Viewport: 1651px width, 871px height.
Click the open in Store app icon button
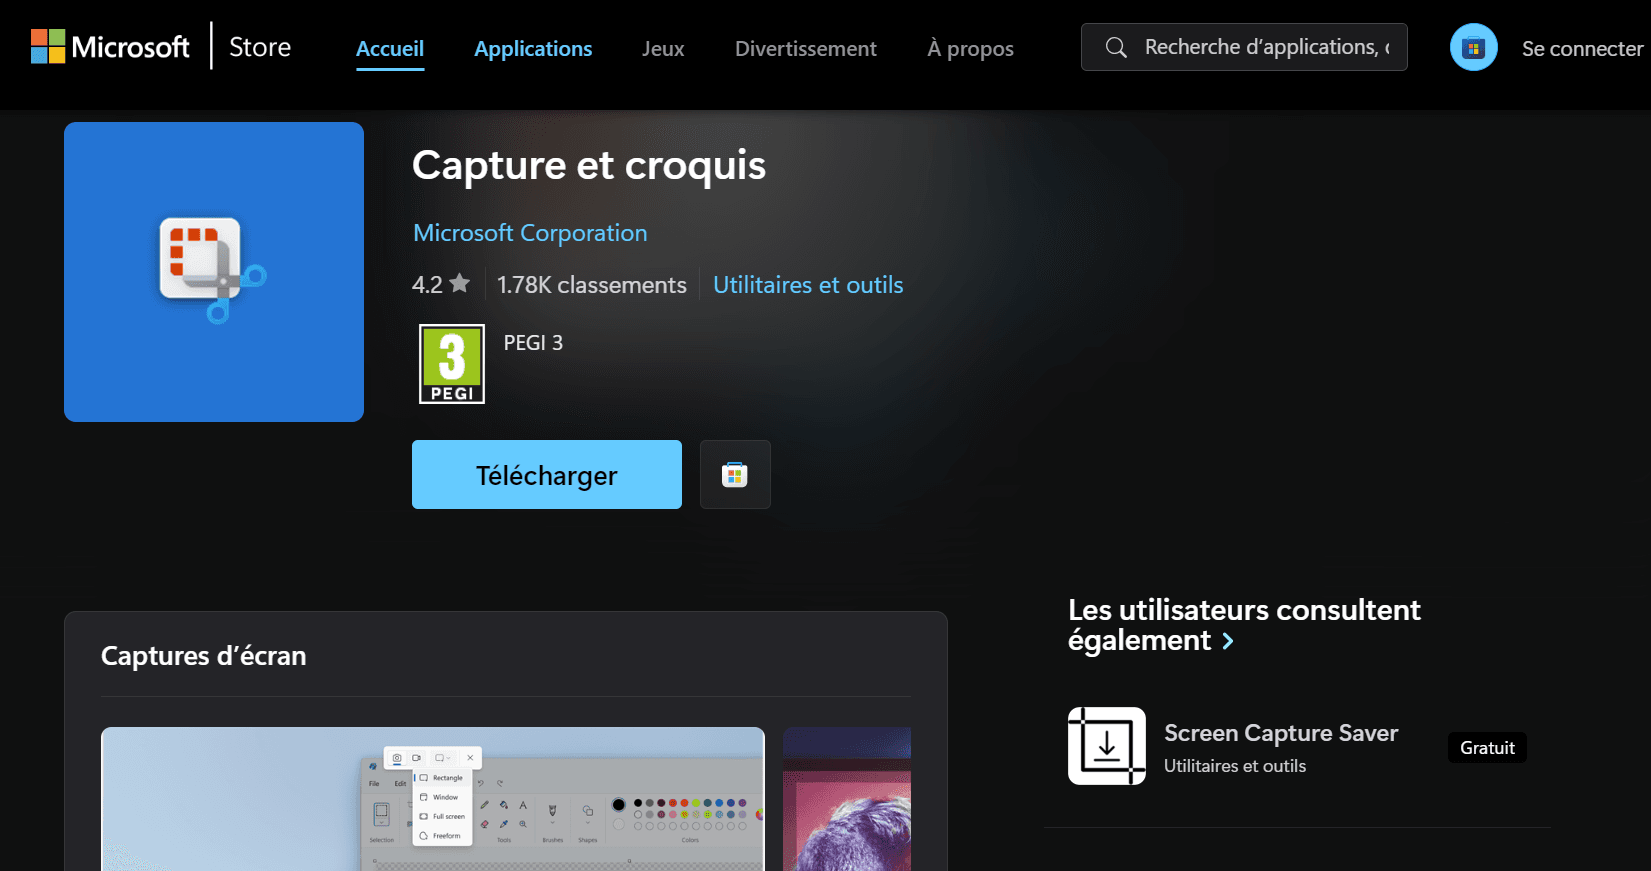click(x=735, y=475)
